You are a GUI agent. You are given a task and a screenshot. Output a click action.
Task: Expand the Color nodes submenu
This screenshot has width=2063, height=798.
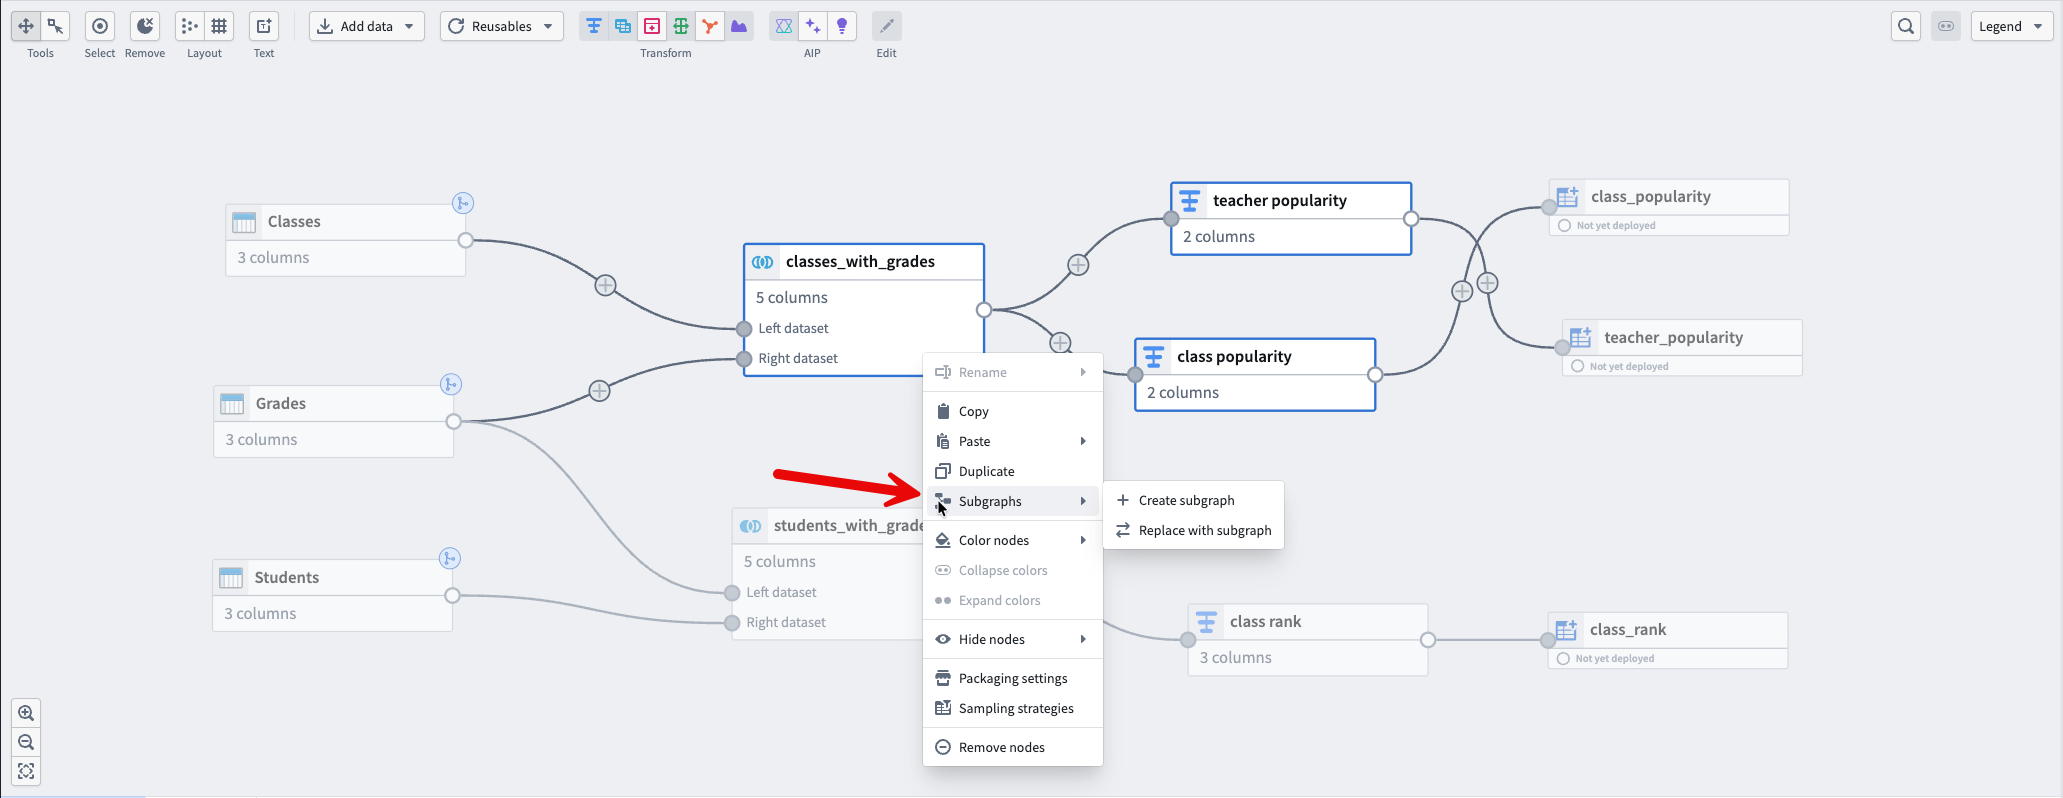pos(1013,540)
